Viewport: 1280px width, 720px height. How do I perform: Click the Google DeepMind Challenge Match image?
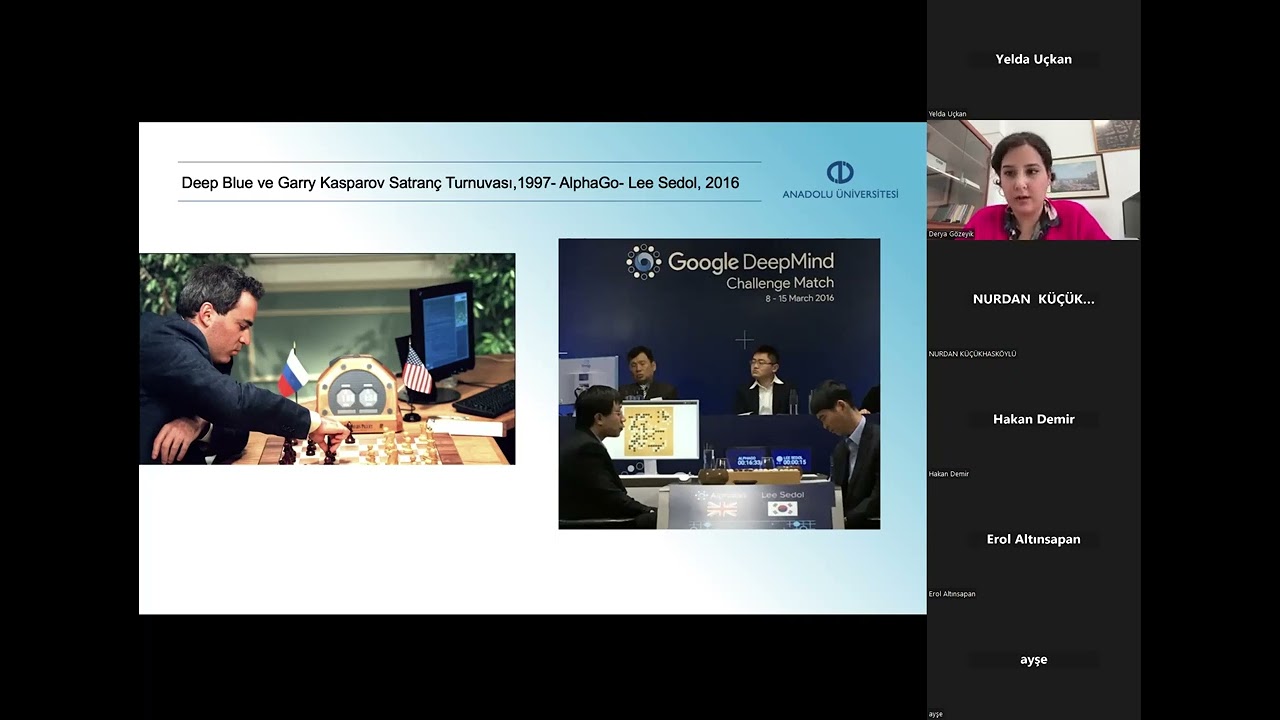click(719, 383)
